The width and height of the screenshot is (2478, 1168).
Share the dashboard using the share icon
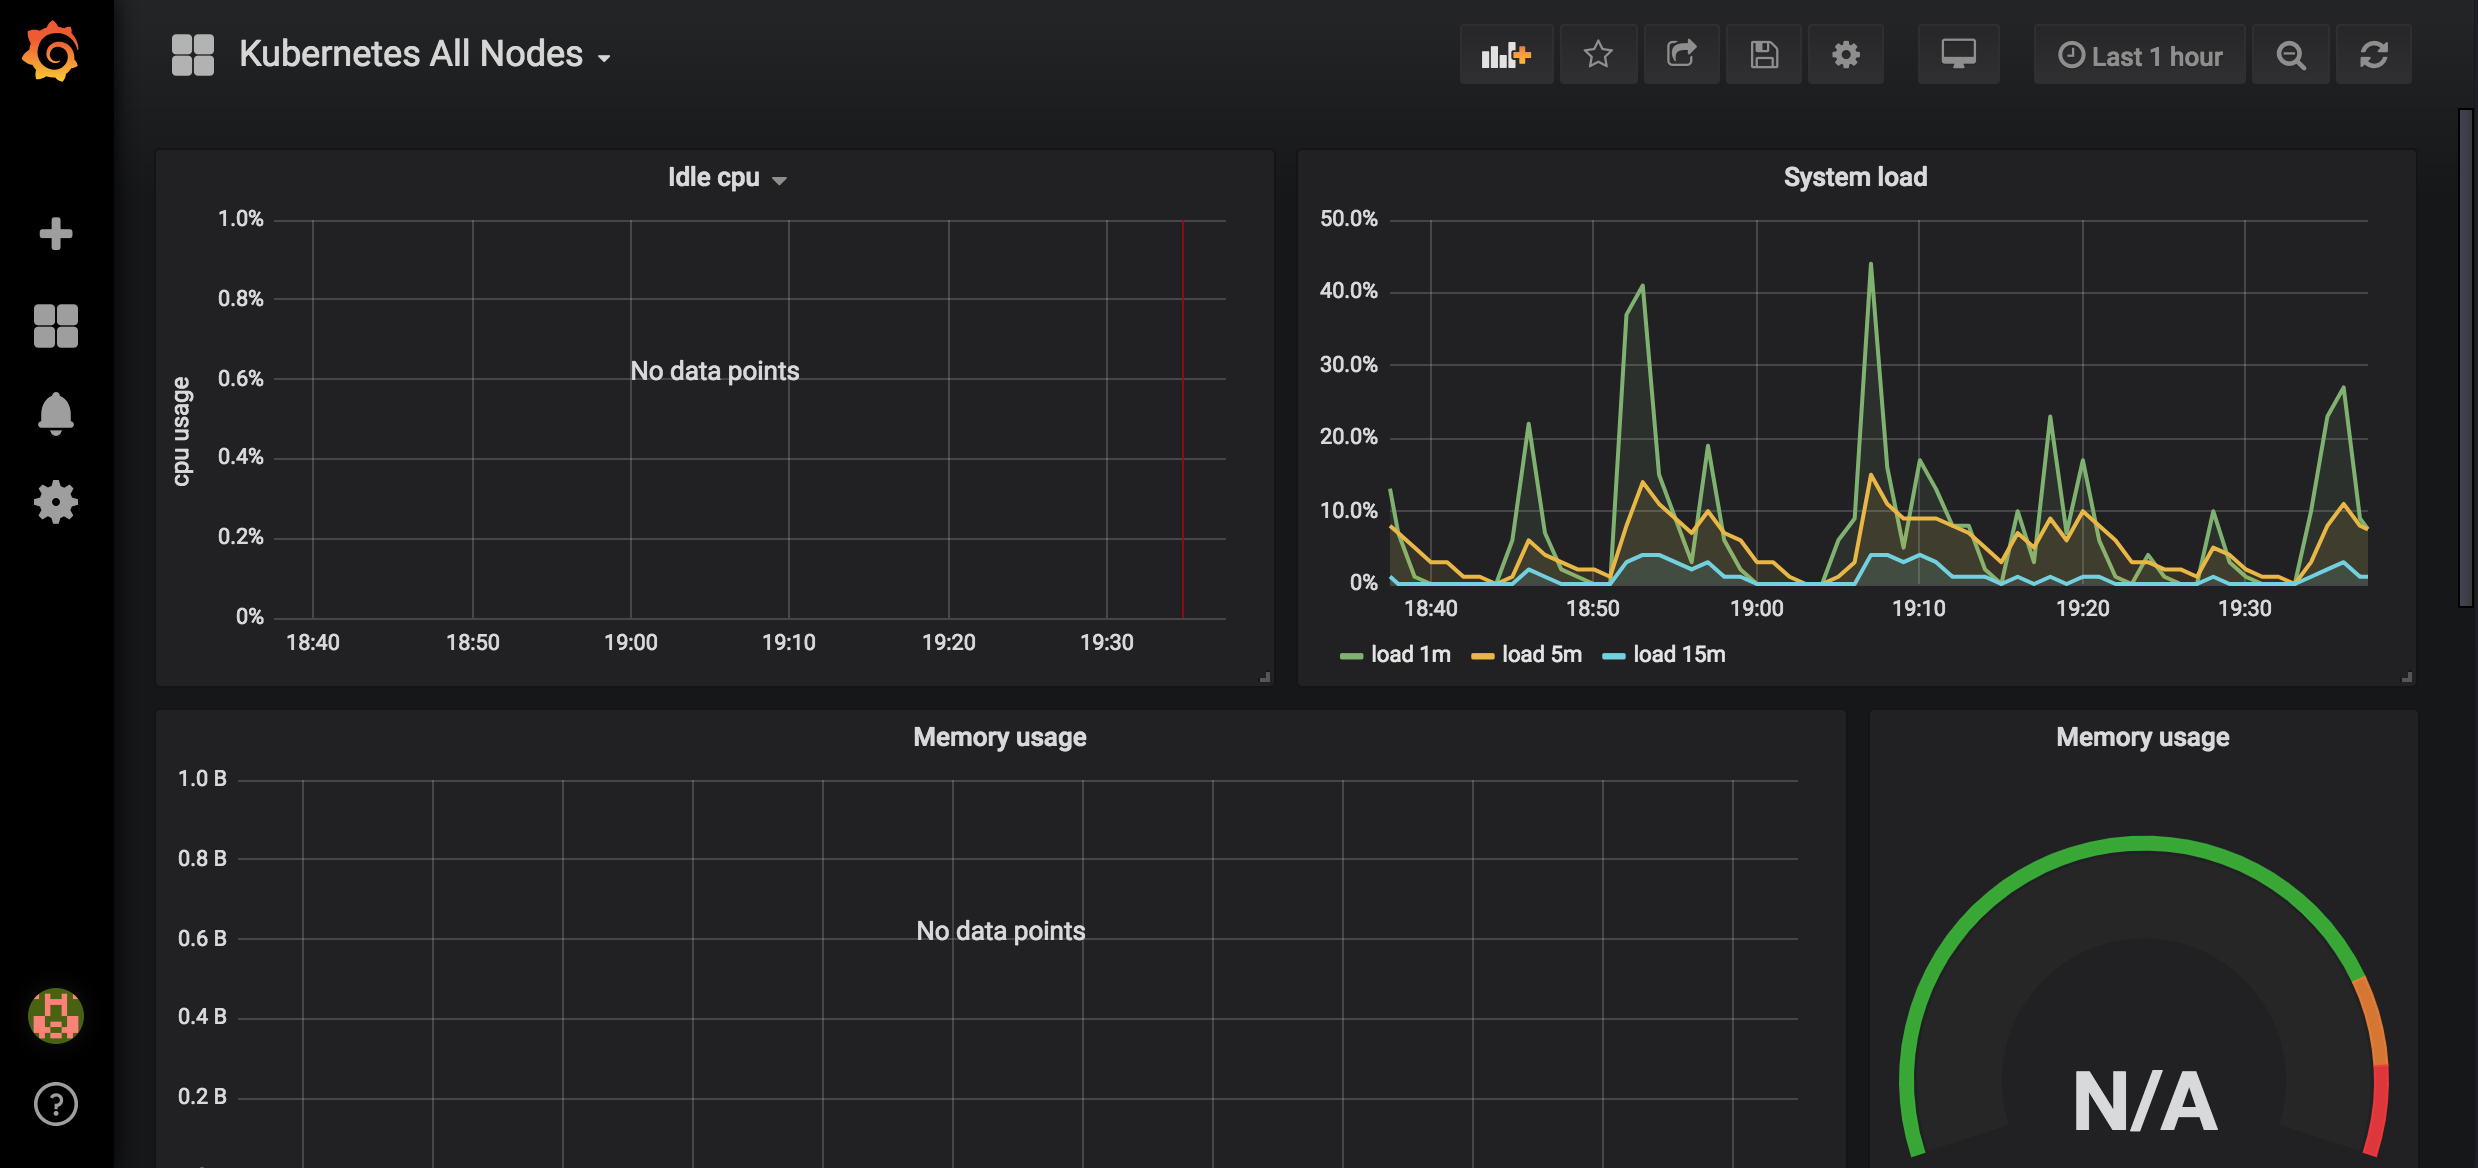click(x=1681, y=54)
